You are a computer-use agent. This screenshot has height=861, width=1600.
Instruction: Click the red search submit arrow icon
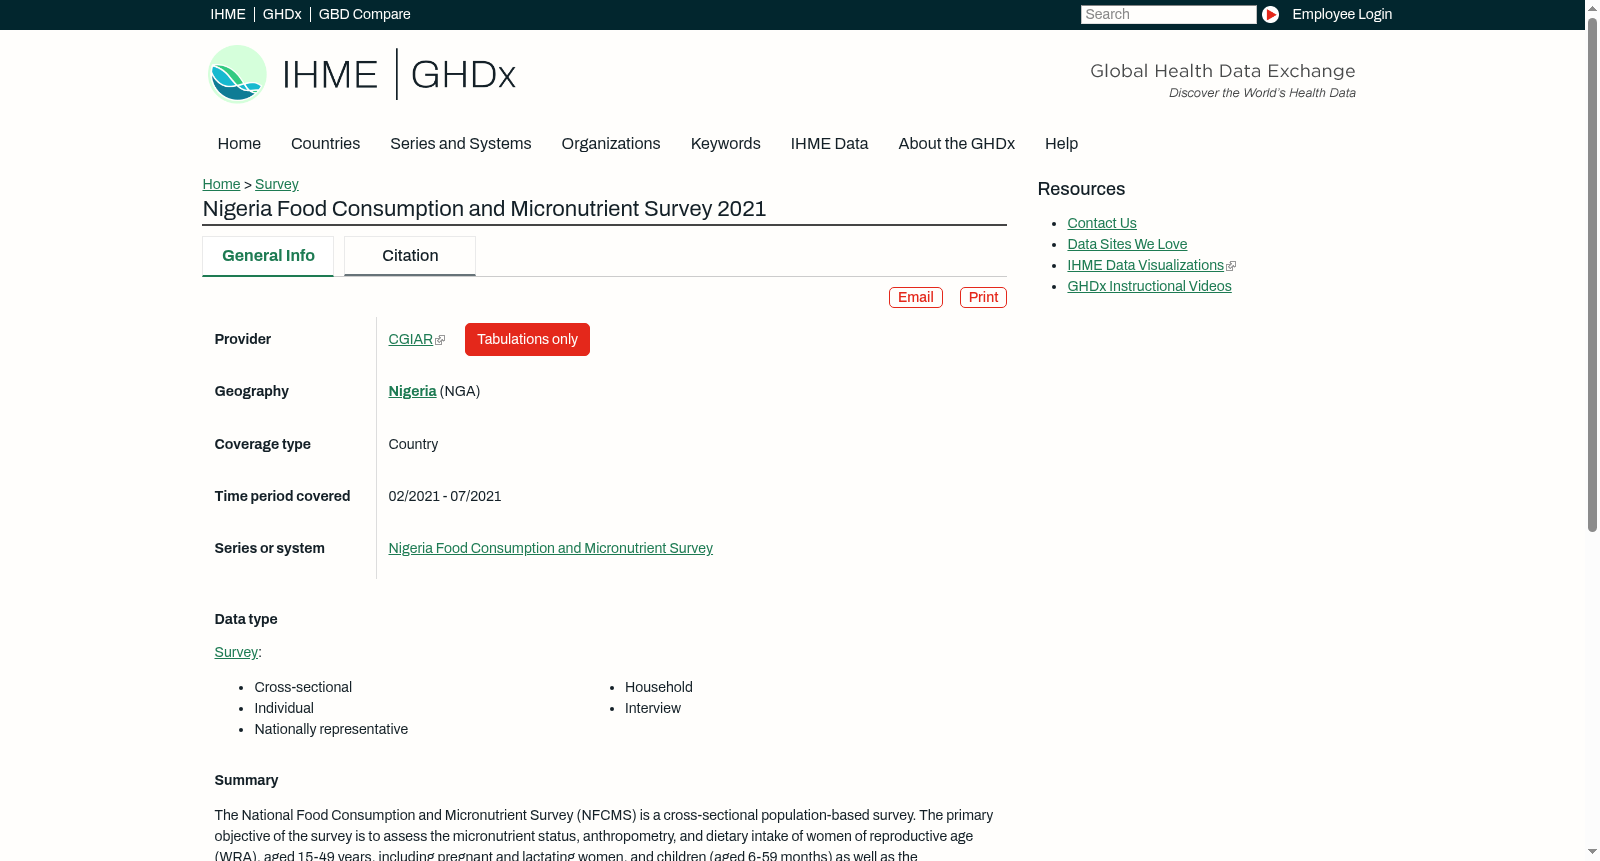pos(1270,14)
